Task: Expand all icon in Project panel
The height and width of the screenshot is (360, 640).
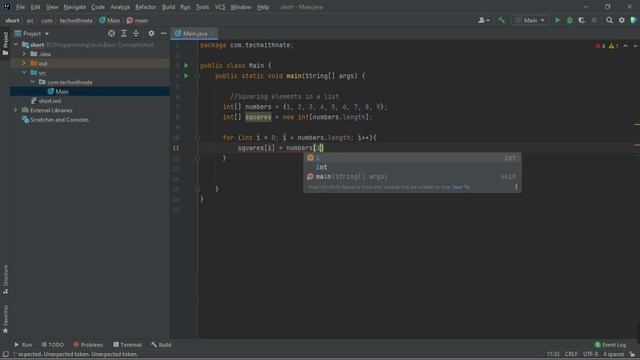Action: (x=124, y=33)
